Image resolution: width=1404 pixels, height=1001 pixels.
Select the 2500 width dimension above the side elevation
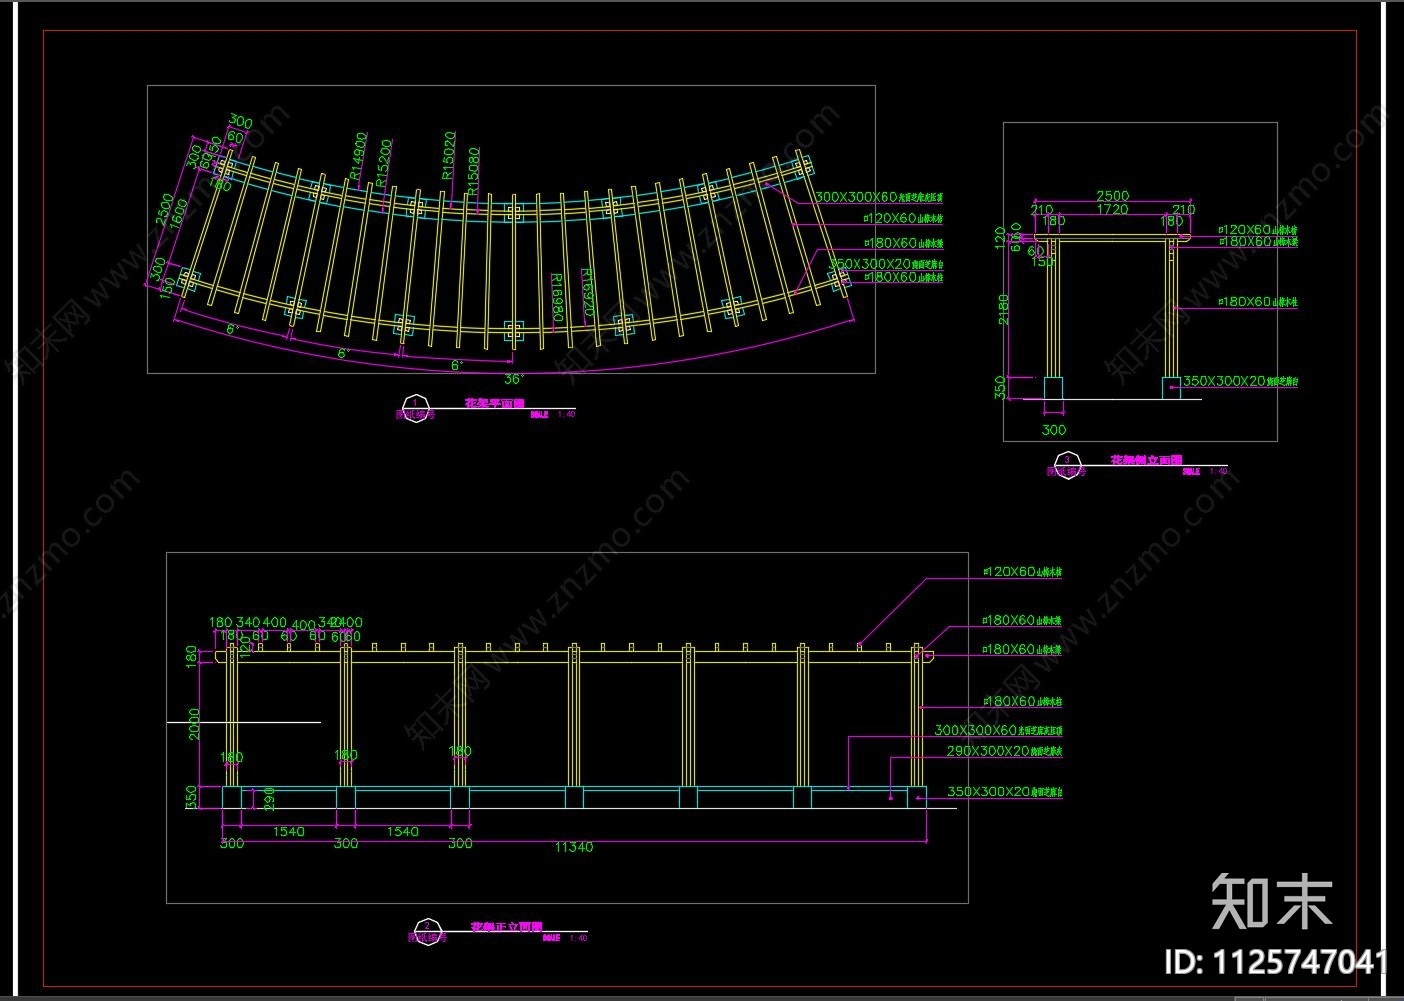pos(1113,196)
